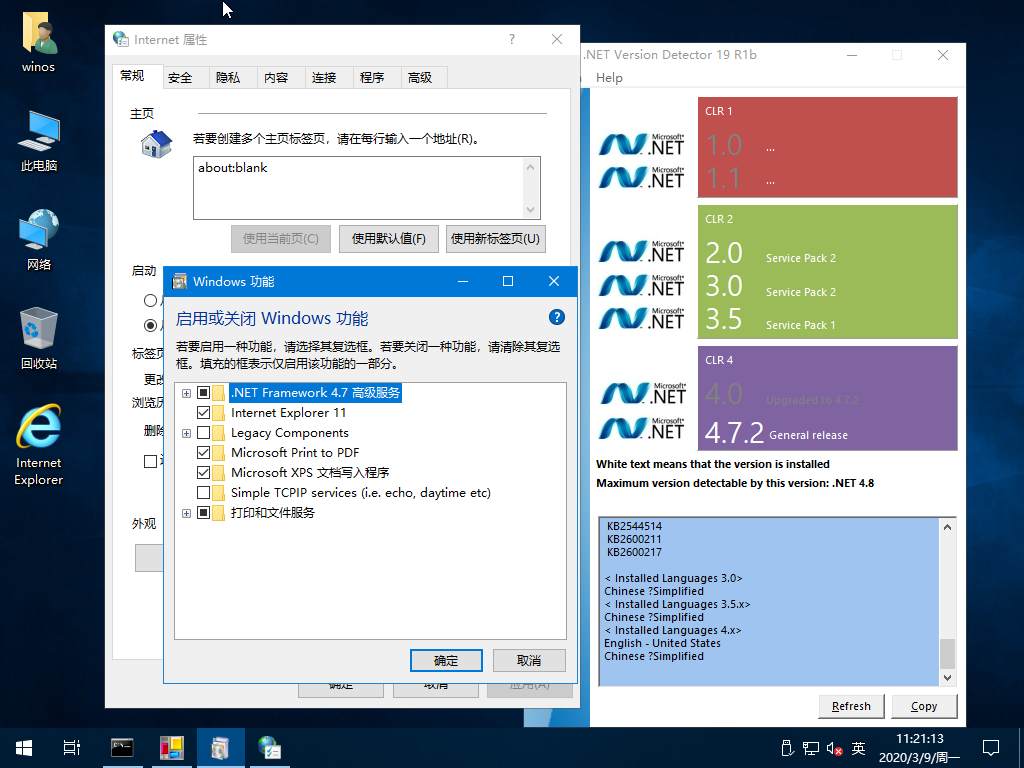Click homepage box scroll up arrow
Viewport: 1024px width, 768px height.
(530, 167)
